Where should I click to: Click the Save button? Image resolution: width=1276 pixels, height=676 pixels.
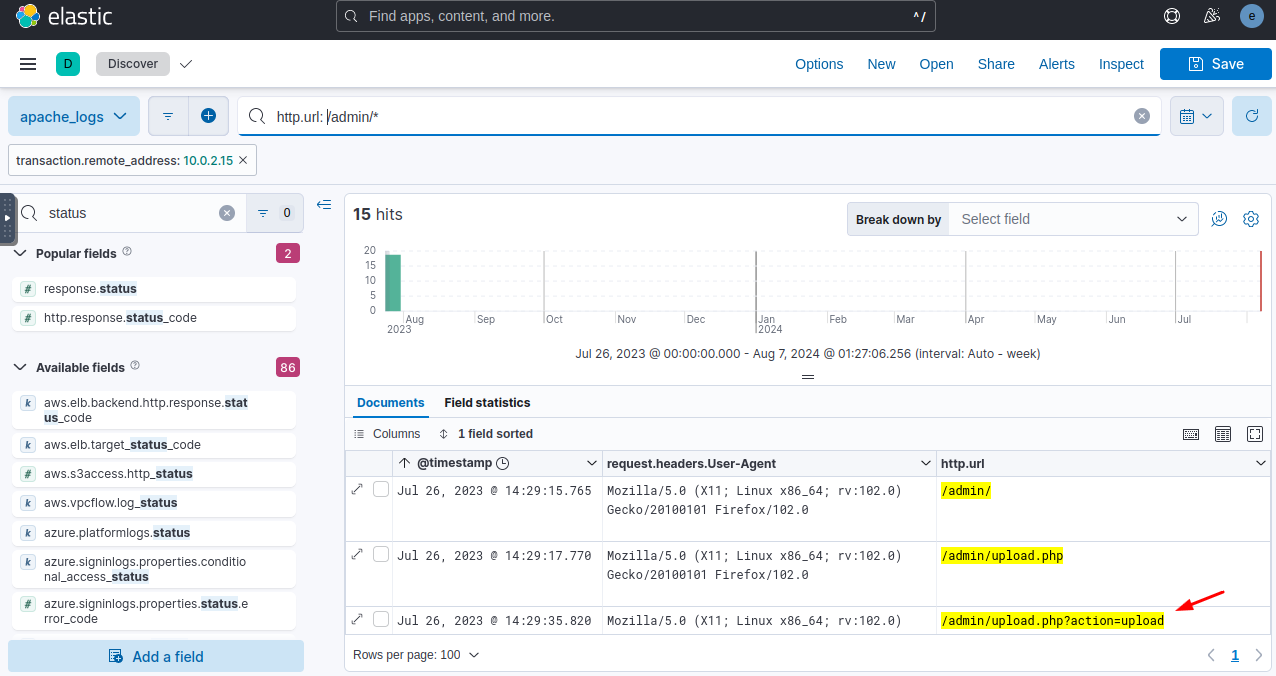click(1215, 64)
